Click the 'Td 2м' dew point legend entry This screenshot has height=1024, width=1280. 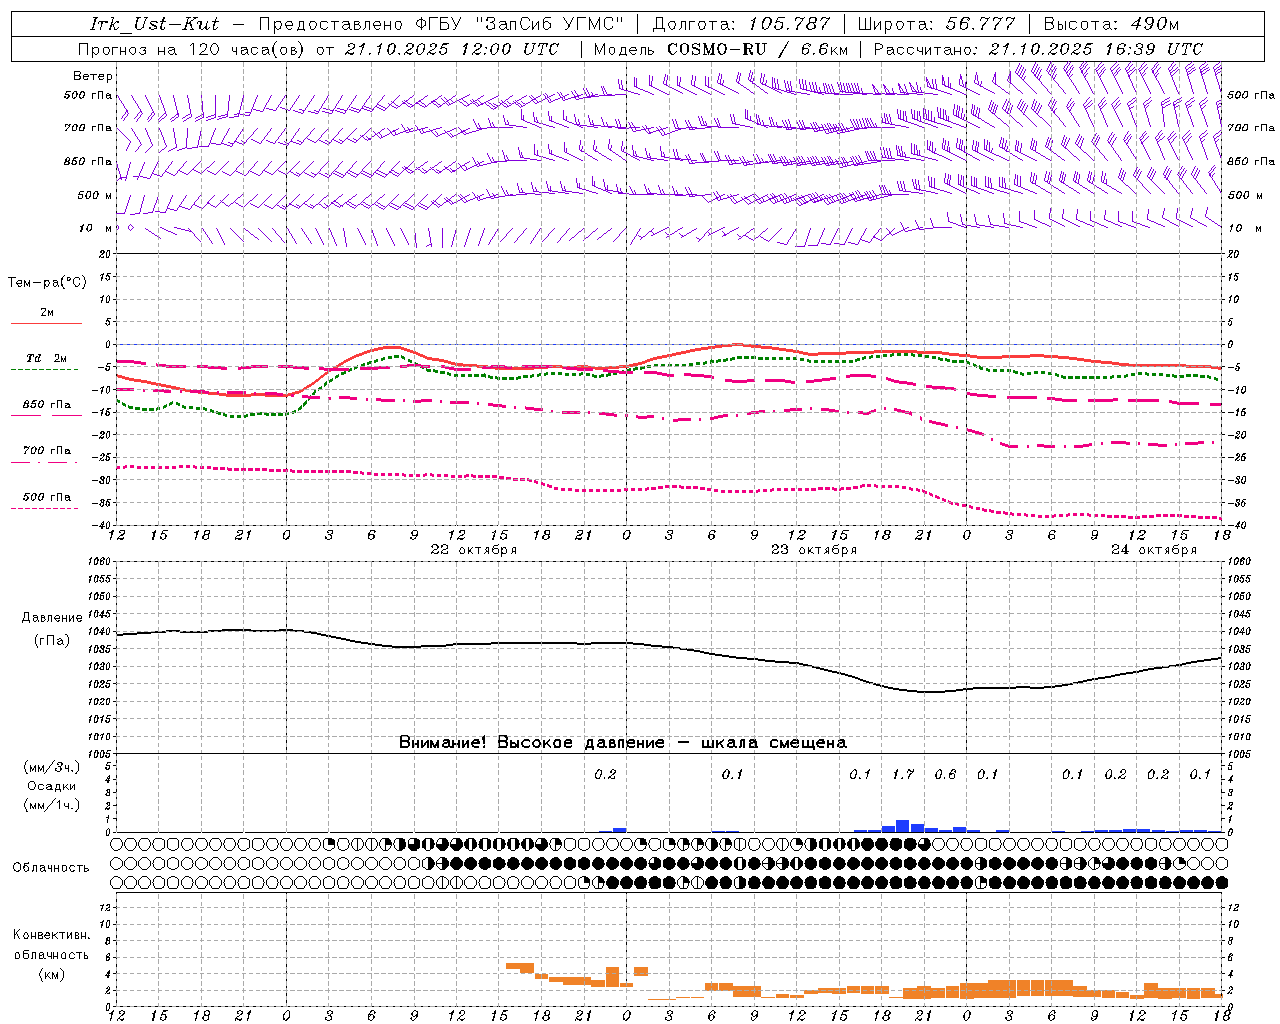click(46, 358)
